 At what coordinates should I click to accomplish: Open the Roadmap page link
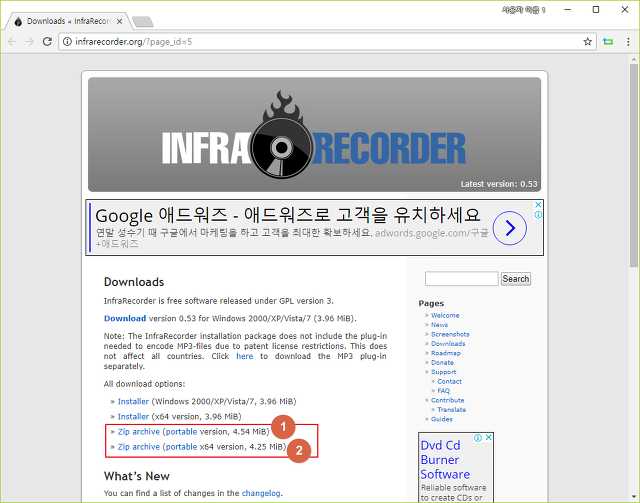[x=446, y=353]
